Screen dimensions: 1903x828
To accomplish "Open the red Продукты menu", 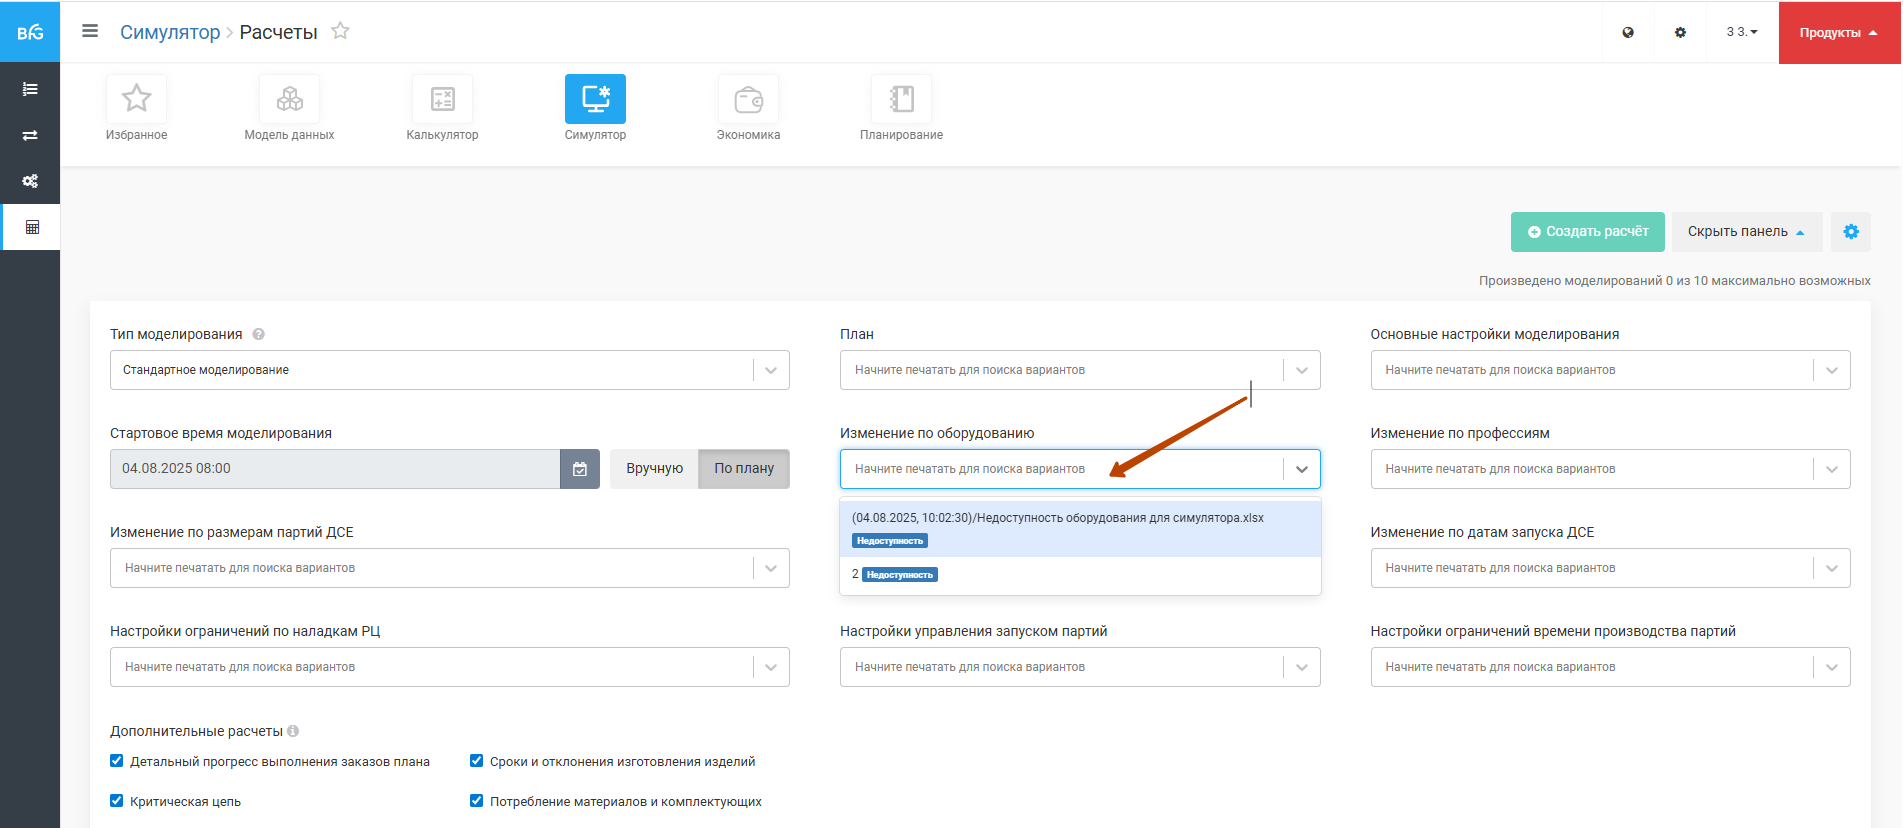I will coord(1838,32).
